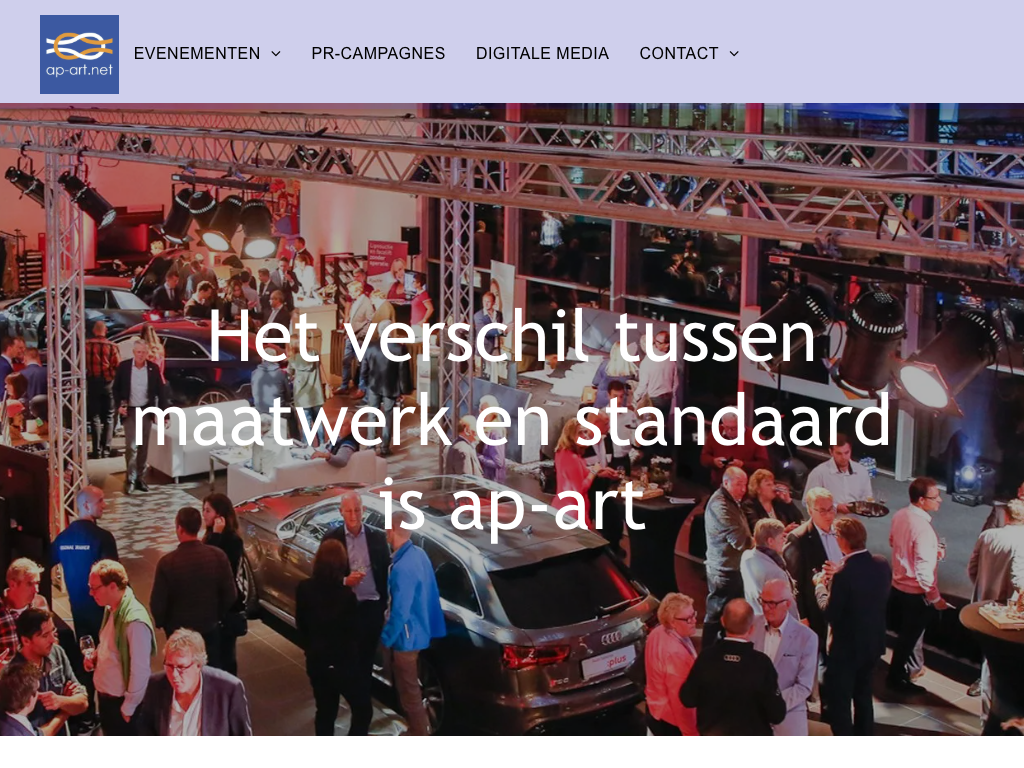The height and width of the screenshot is (768, 1024).
Task: Open the Digitale Media link
Action: [542, 54]
